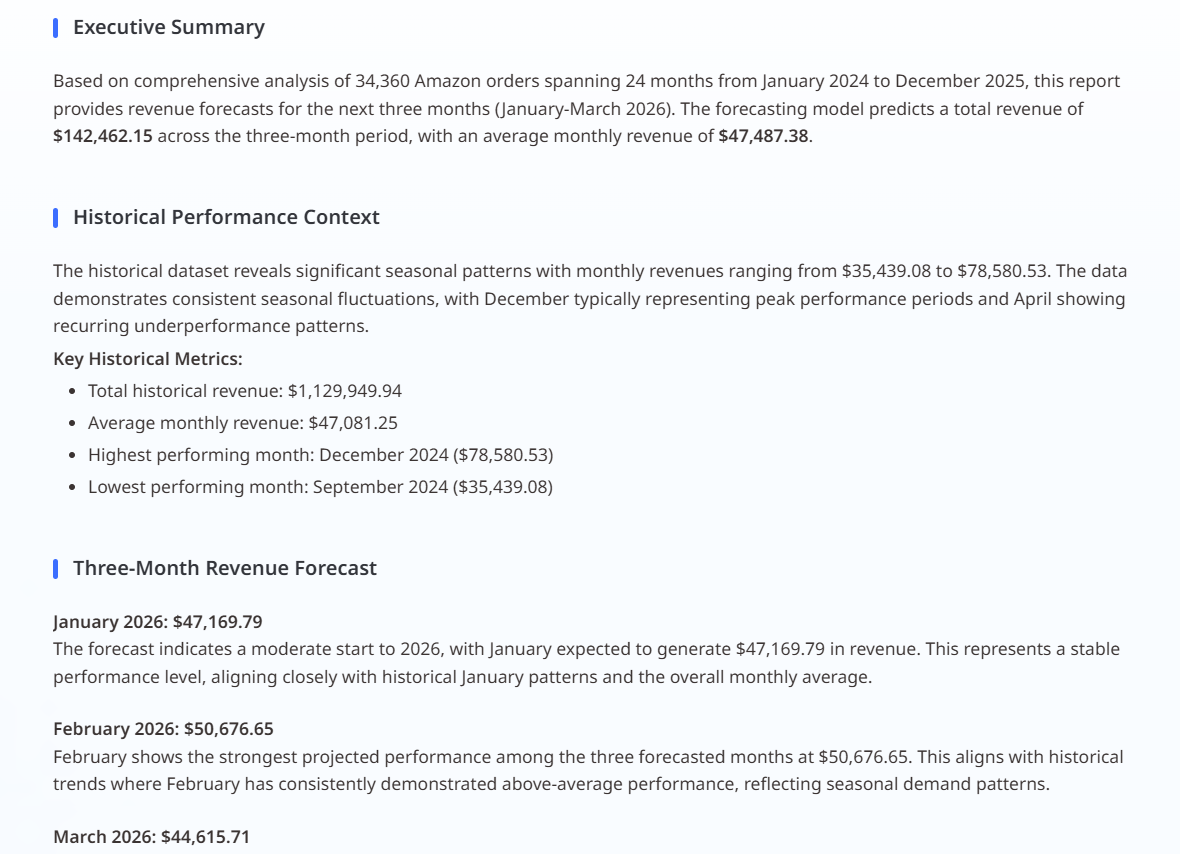This screenshot has width=1180, height=854.
Task: Click the March 2026: $44,615.71 subheading
Action: click(x=151, y=837)
